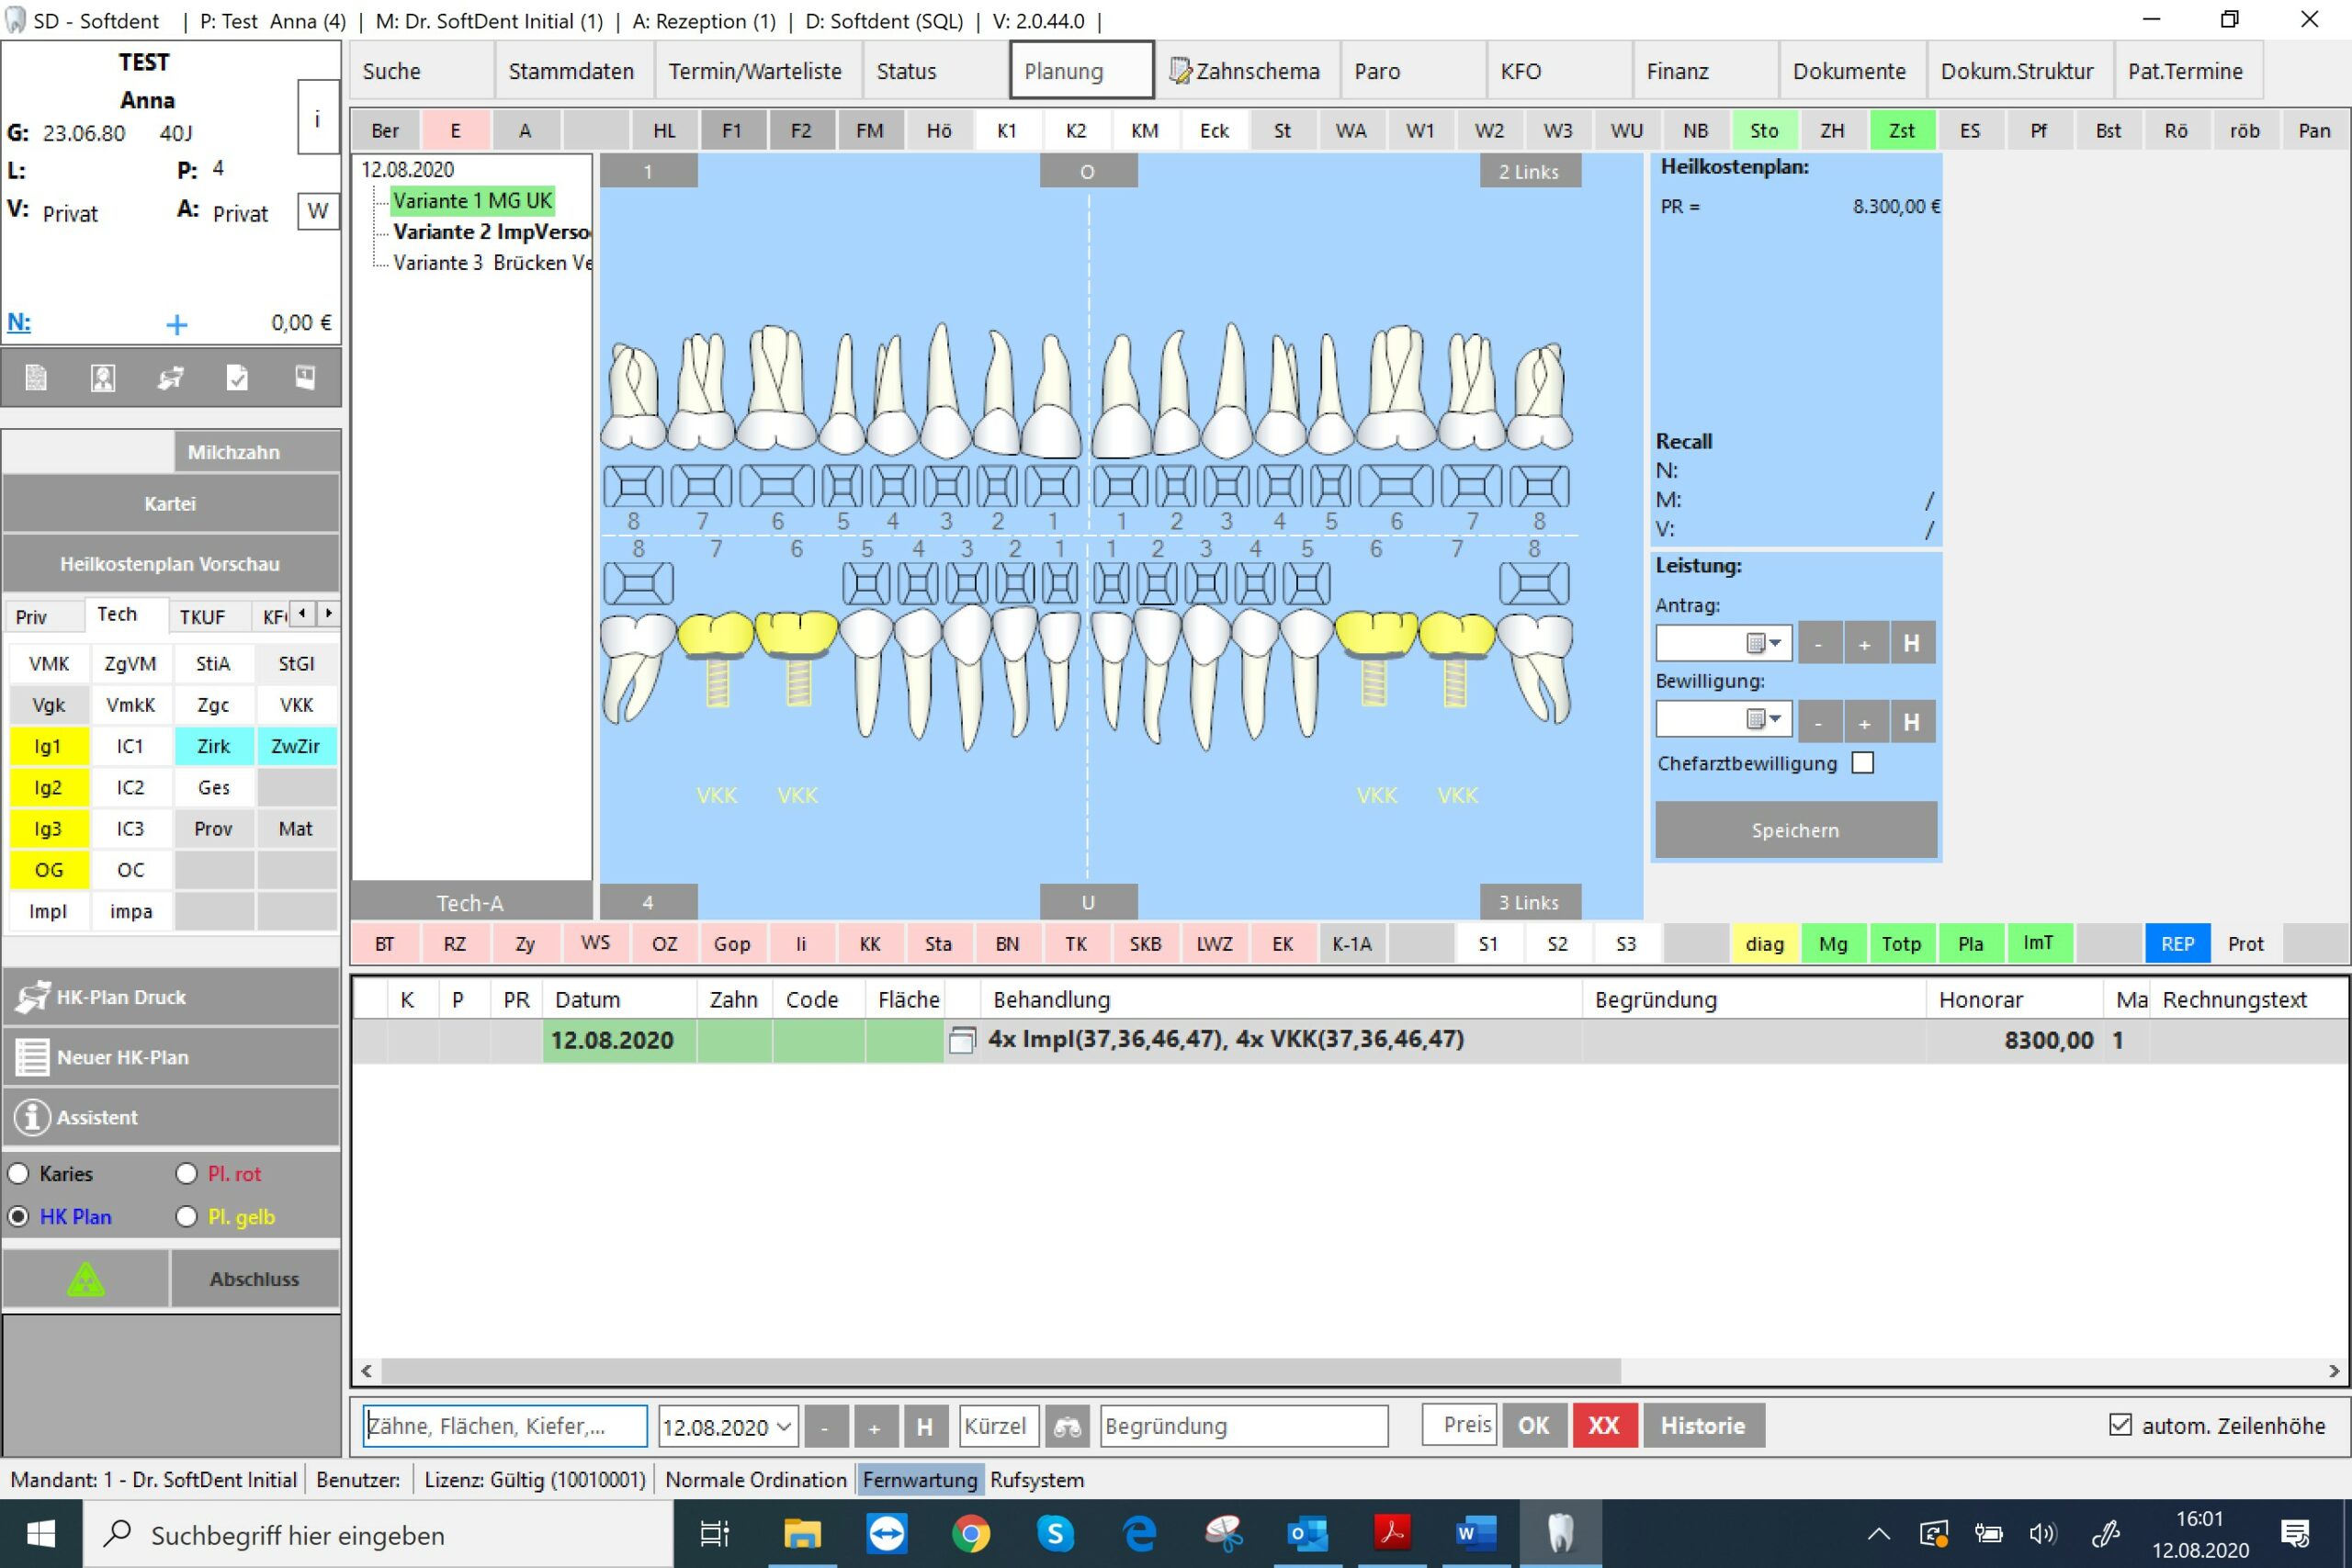Click the red XX button
The width and height of the screenshot is (2352, 1568).
pos(1604,1426)
